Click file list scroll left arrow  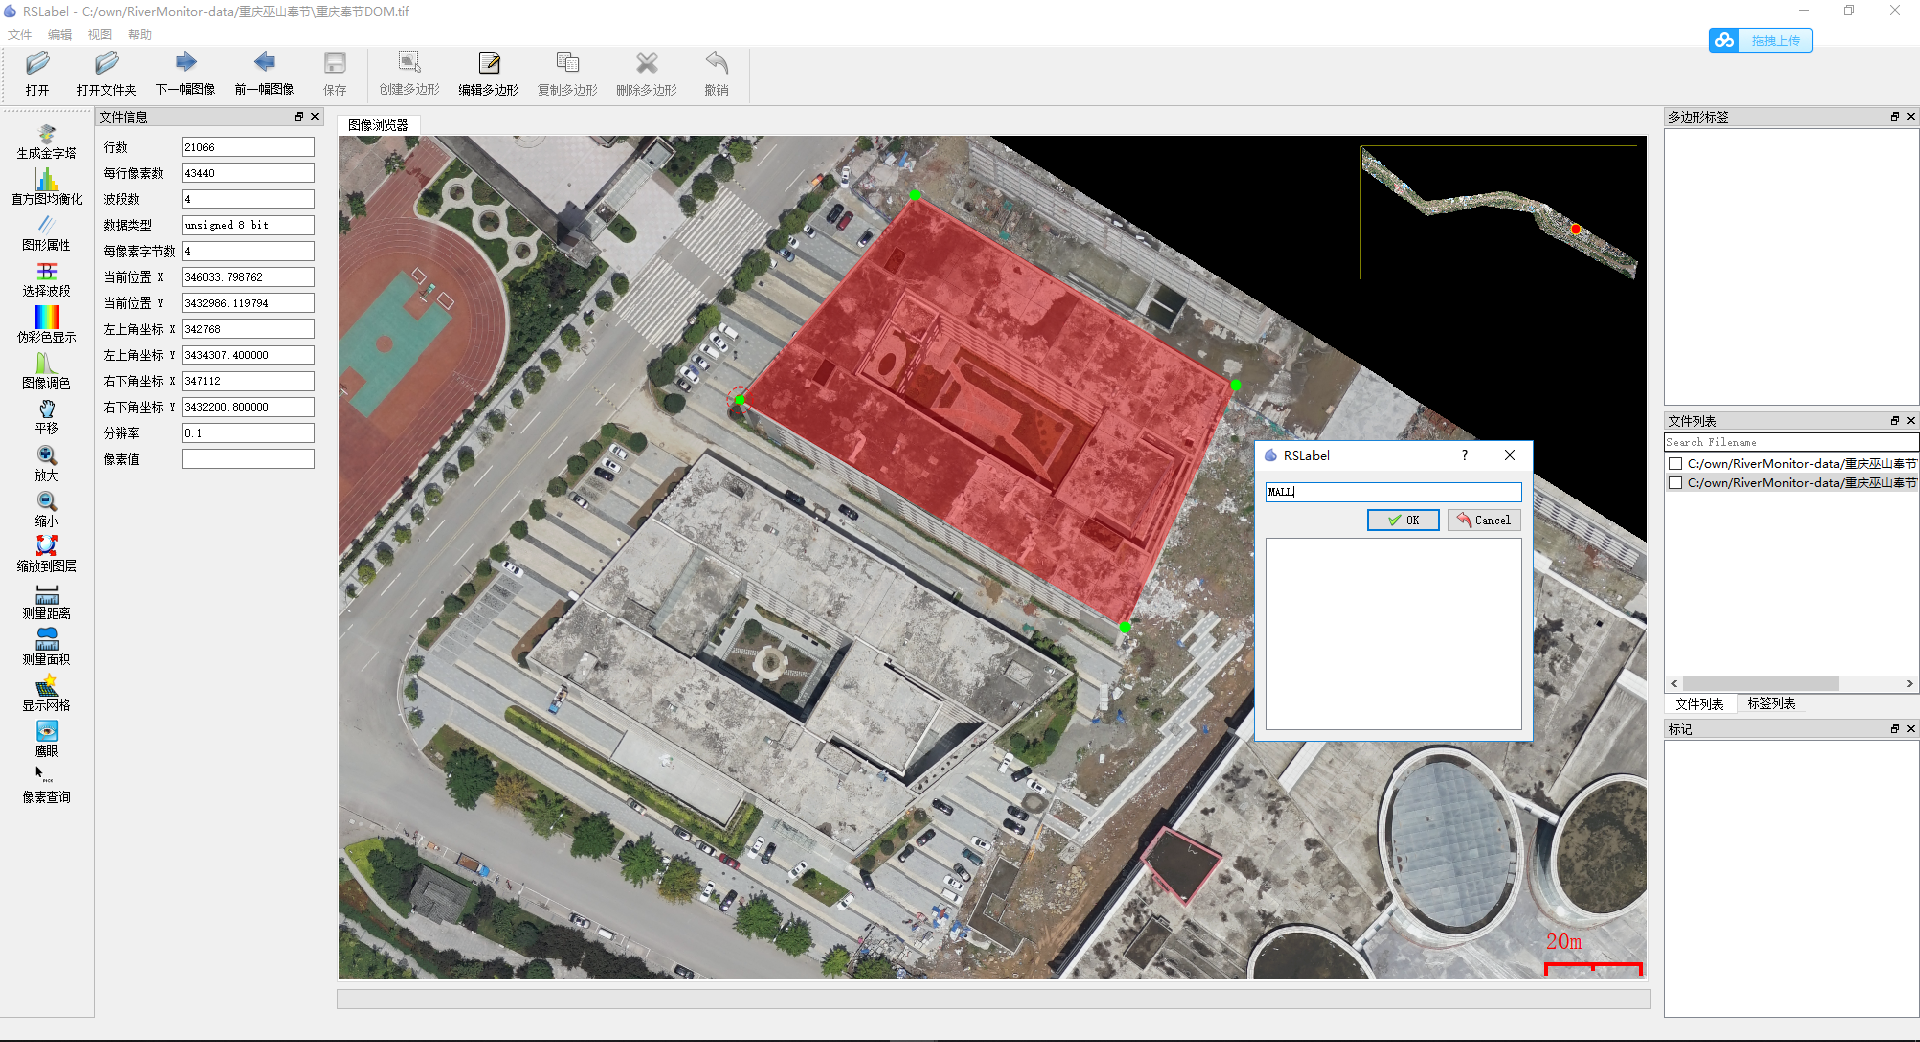(x=1674, y=684)
